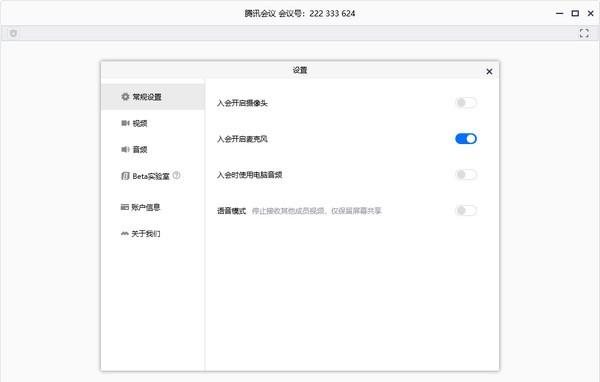600x382 pixels.
Task: Open the 常规设置 tab
Action: [153, 97]
